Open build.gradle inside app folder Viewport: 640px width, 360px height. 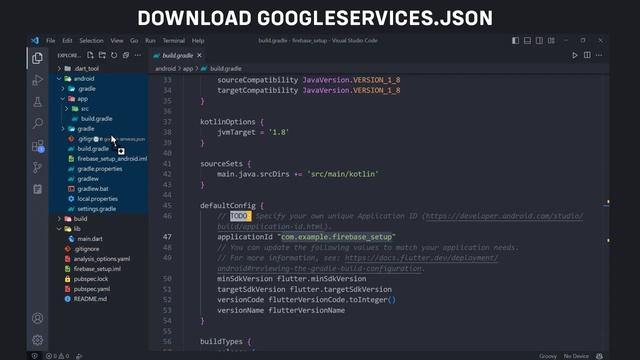(98, 118)
